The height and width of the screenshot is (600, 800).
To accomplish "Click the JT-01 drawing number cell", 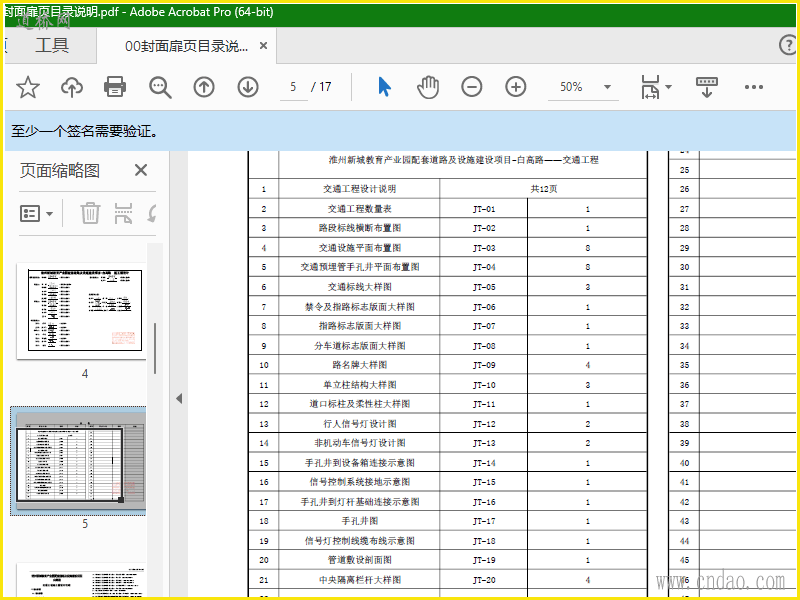I will tap(484, 209).
